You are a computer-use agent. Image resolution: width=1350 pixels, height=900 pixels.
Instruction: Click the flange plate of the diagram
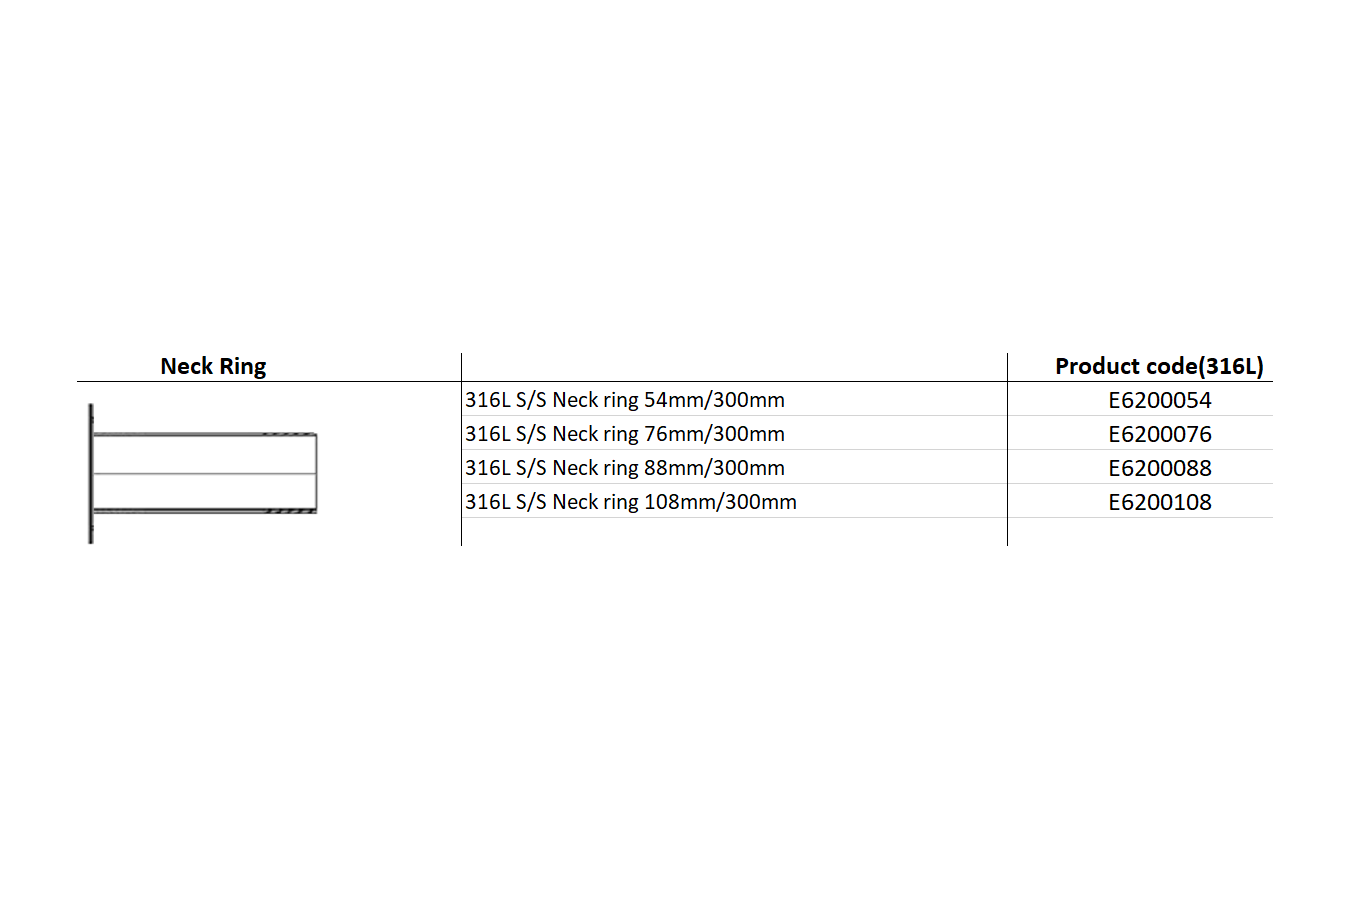coord(91,473)
